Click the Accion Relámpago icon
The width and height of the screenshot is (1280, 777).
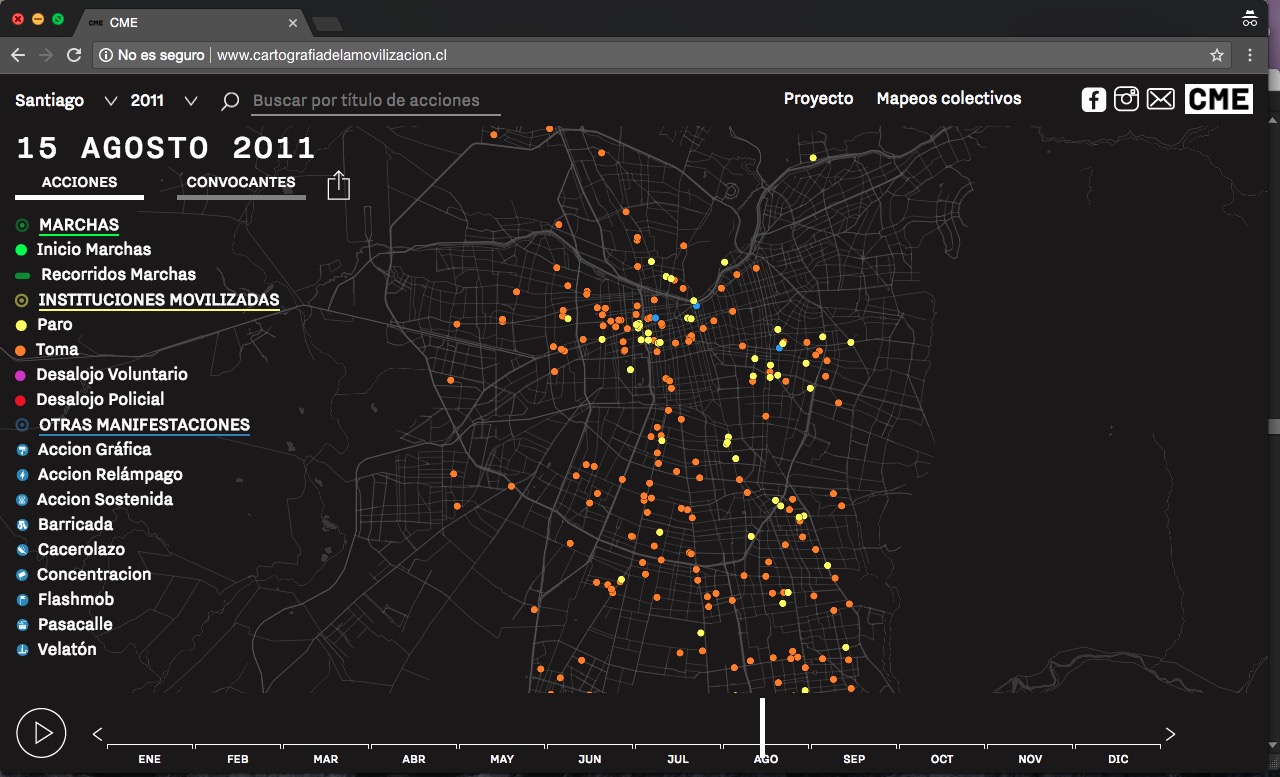pyautogui.click(x=22, y=475)
